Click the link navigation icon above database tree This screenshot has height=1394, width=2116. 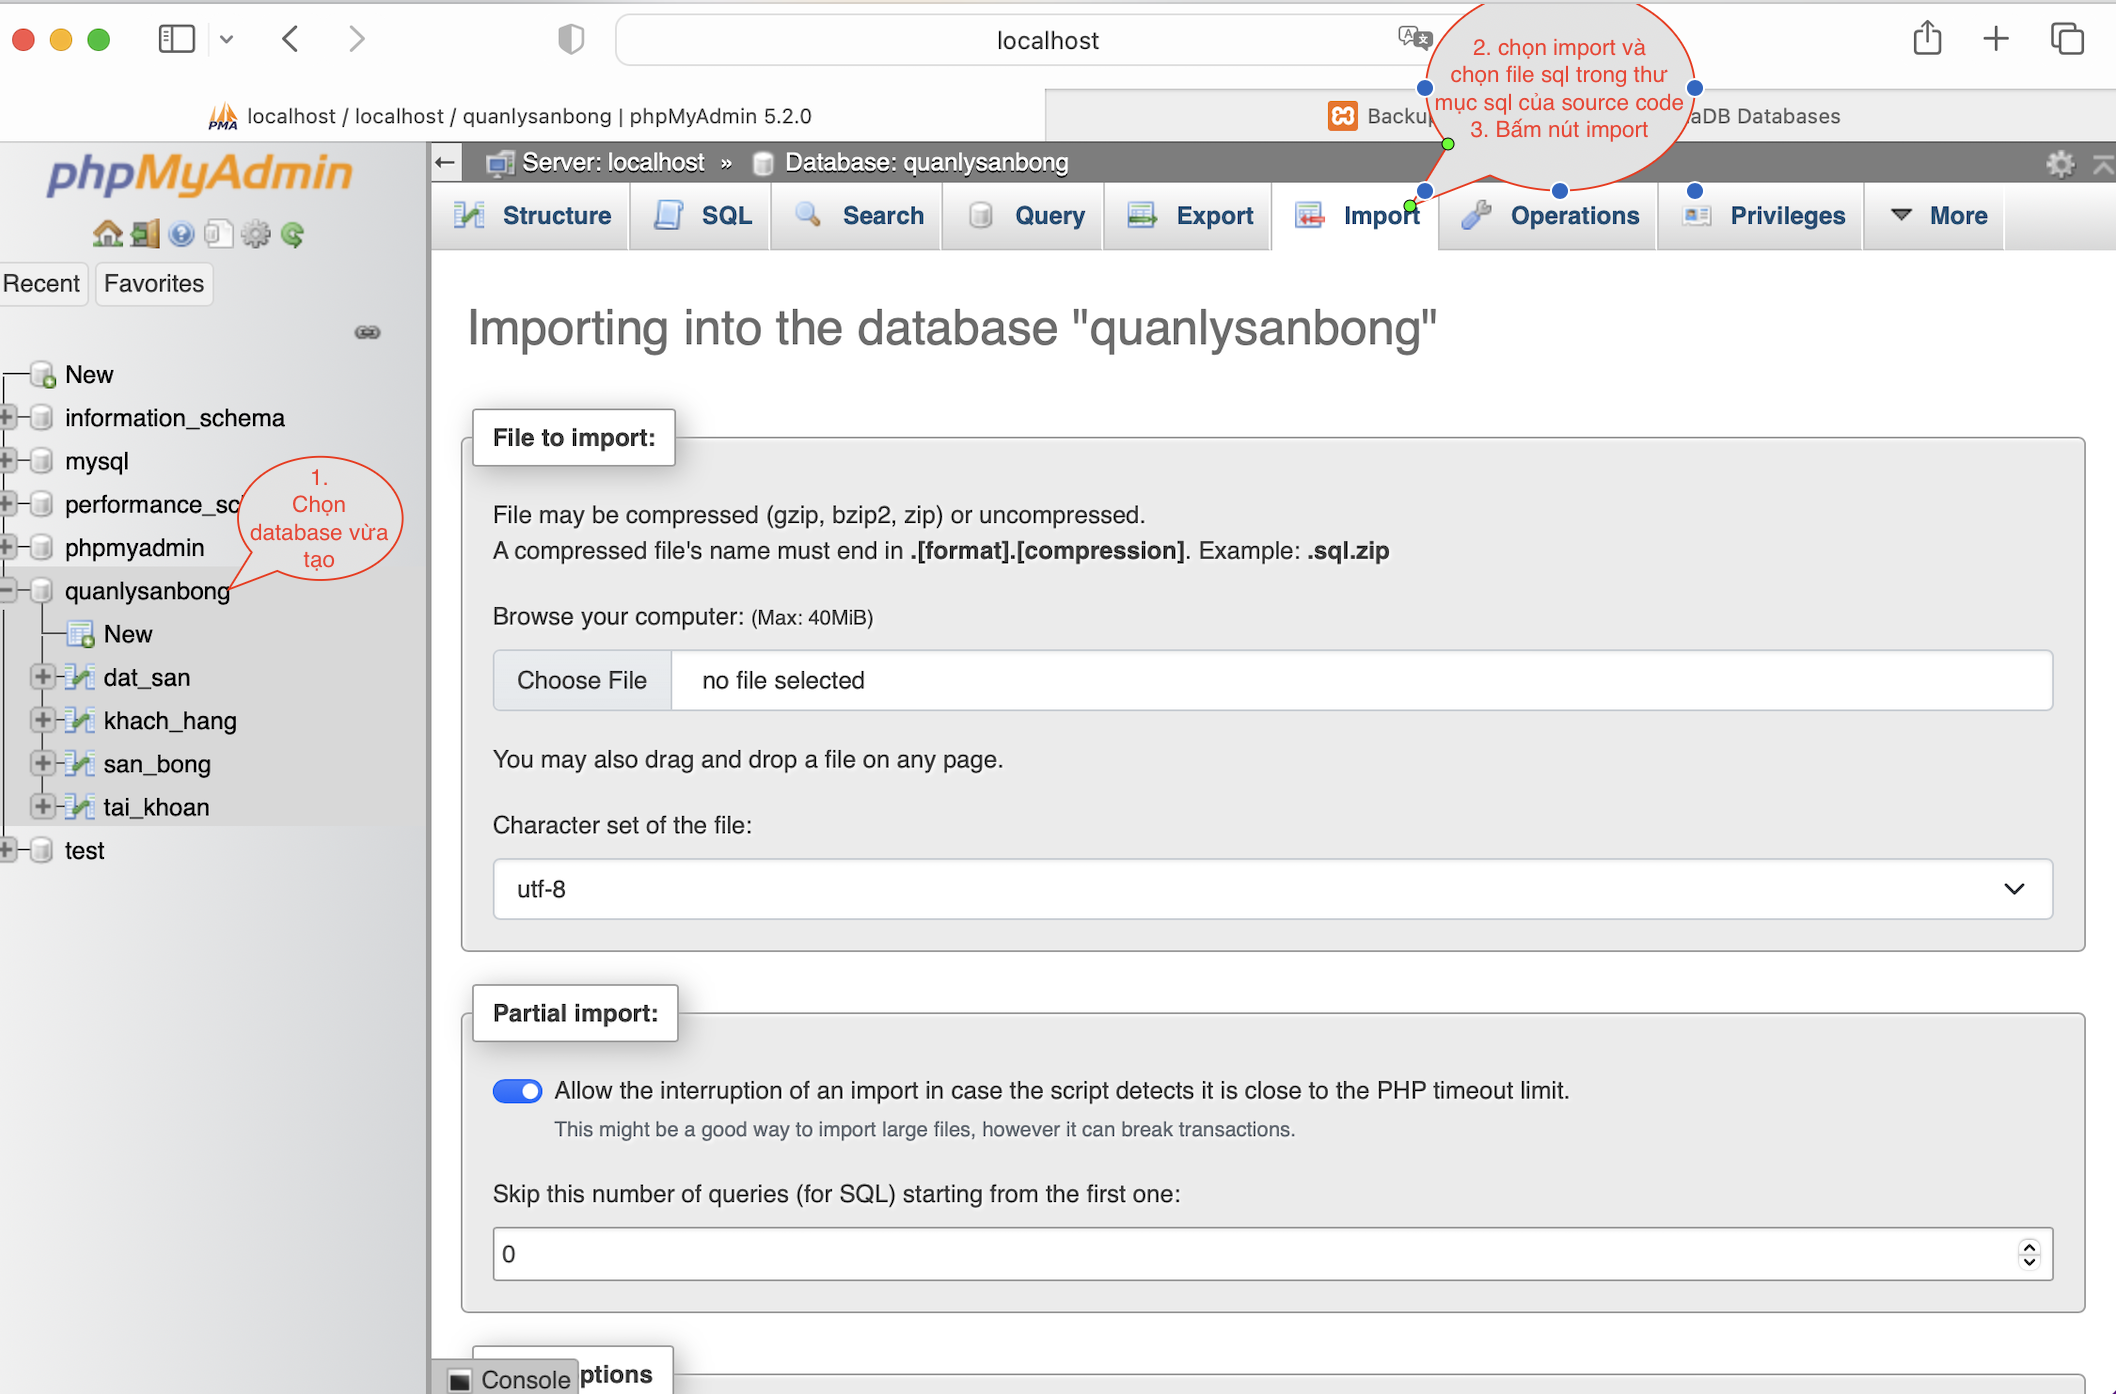tap(367, 331)
